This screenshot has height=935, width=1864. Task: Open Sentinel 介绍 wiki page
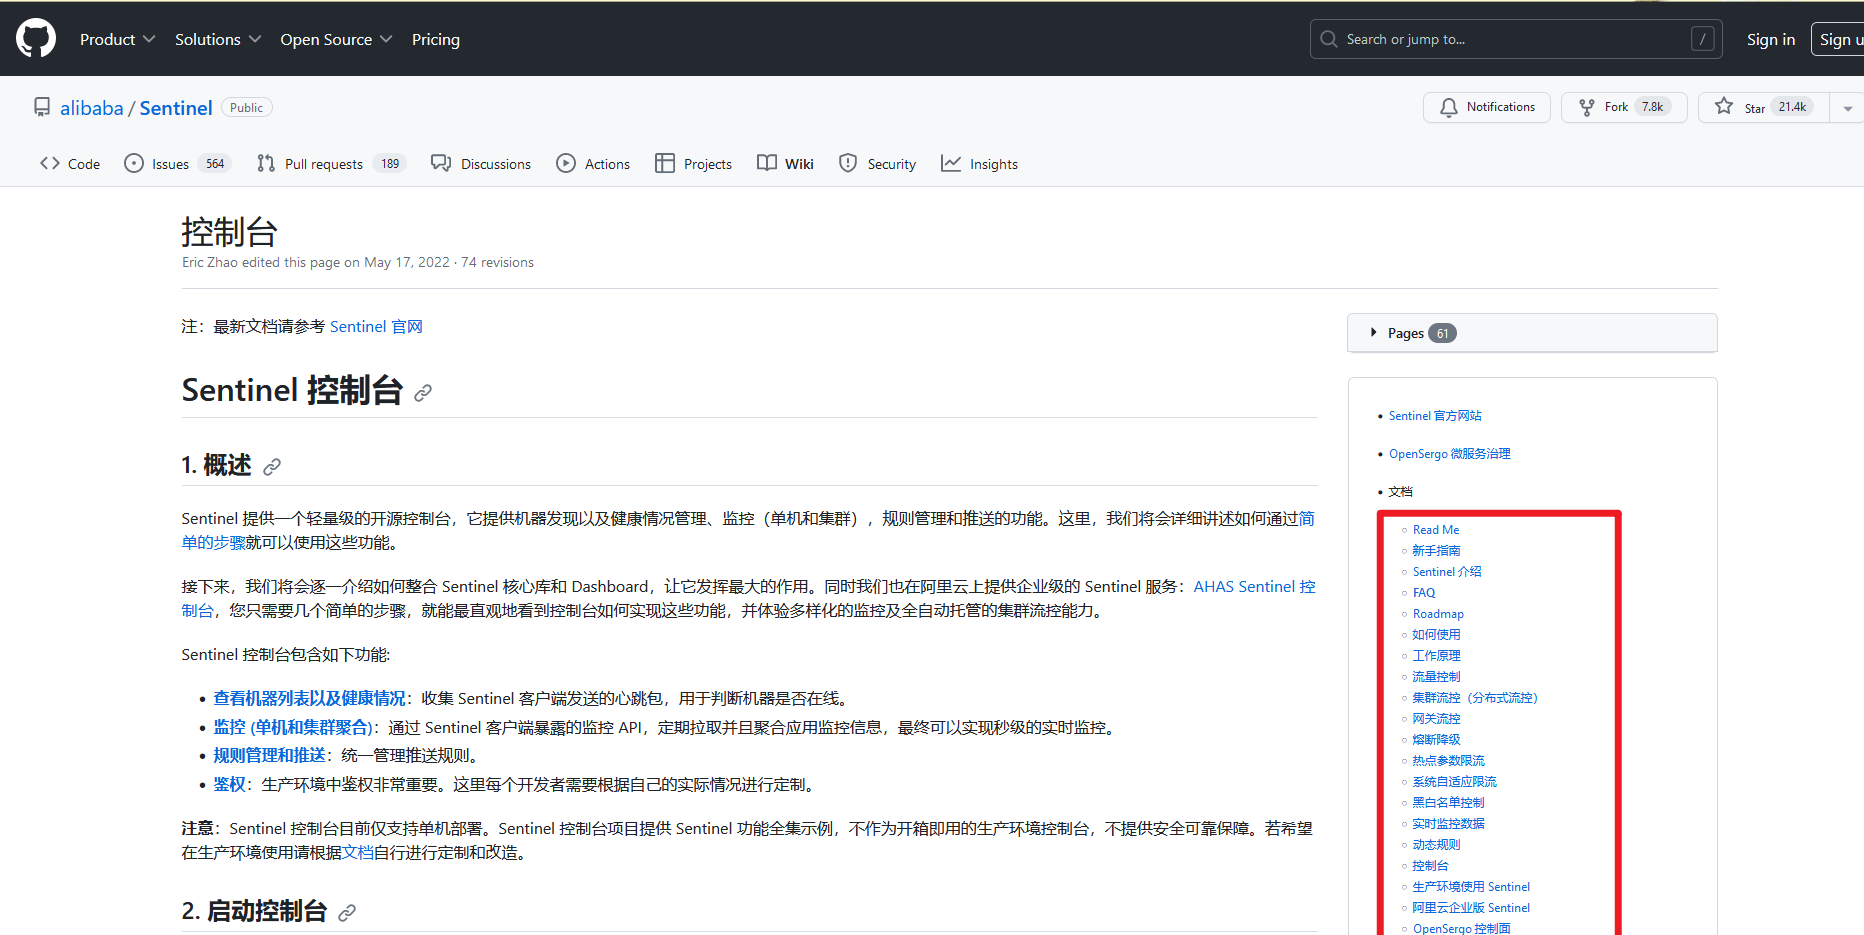point(1447,572)
